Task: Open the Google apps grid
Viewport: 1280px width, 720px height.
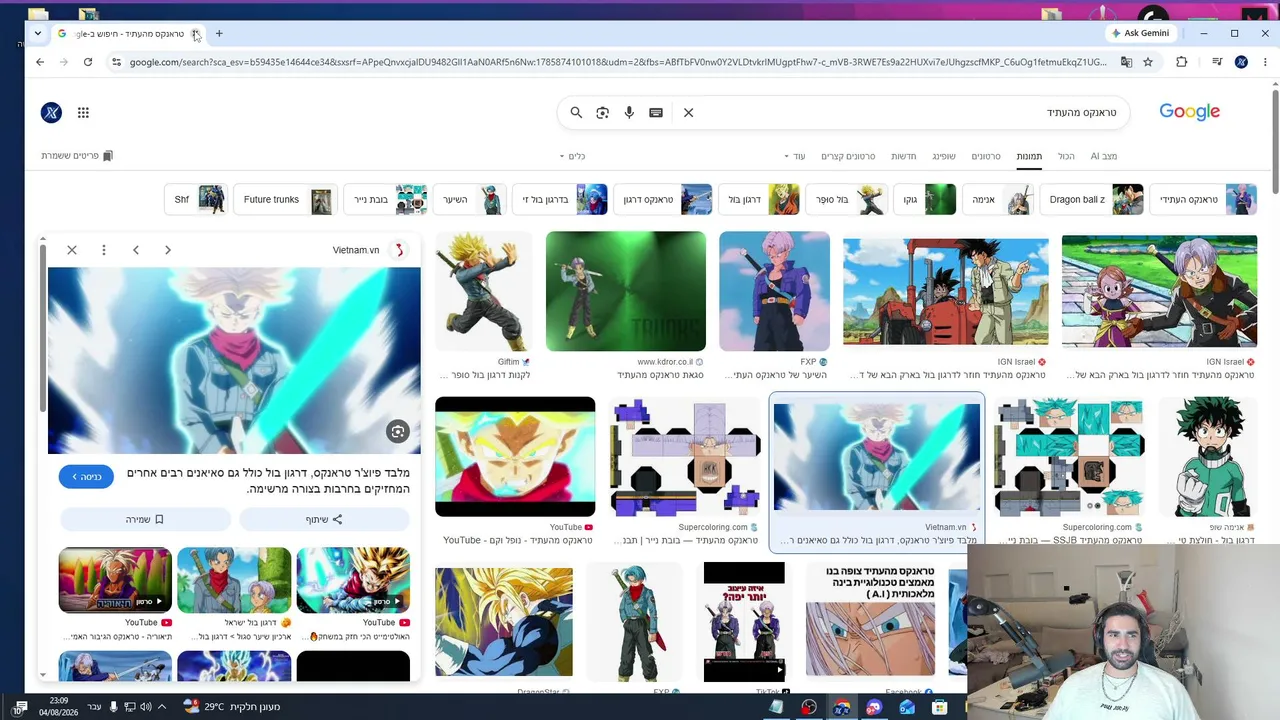Action: [83, 113]
